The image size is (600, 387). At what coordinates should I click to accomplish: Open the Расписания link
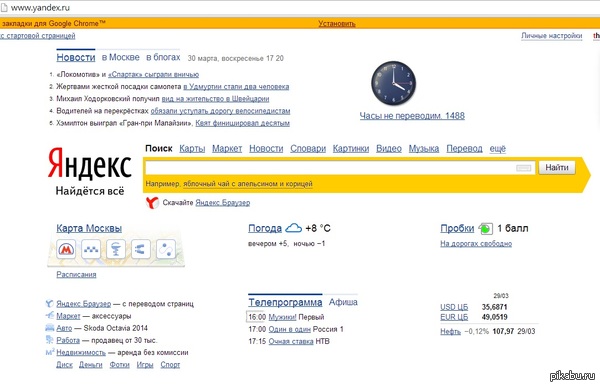click(x=76, y=274)
